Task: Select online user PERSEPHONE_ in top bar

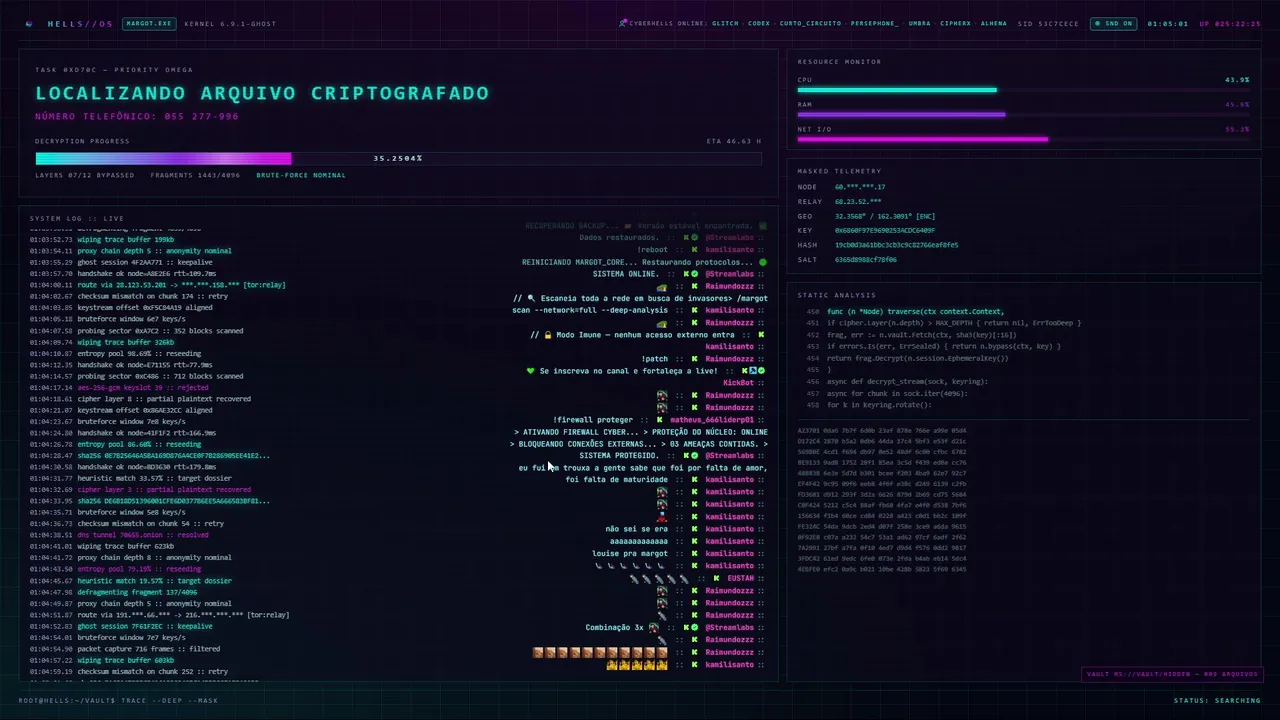Action: [x=874, y=24]
